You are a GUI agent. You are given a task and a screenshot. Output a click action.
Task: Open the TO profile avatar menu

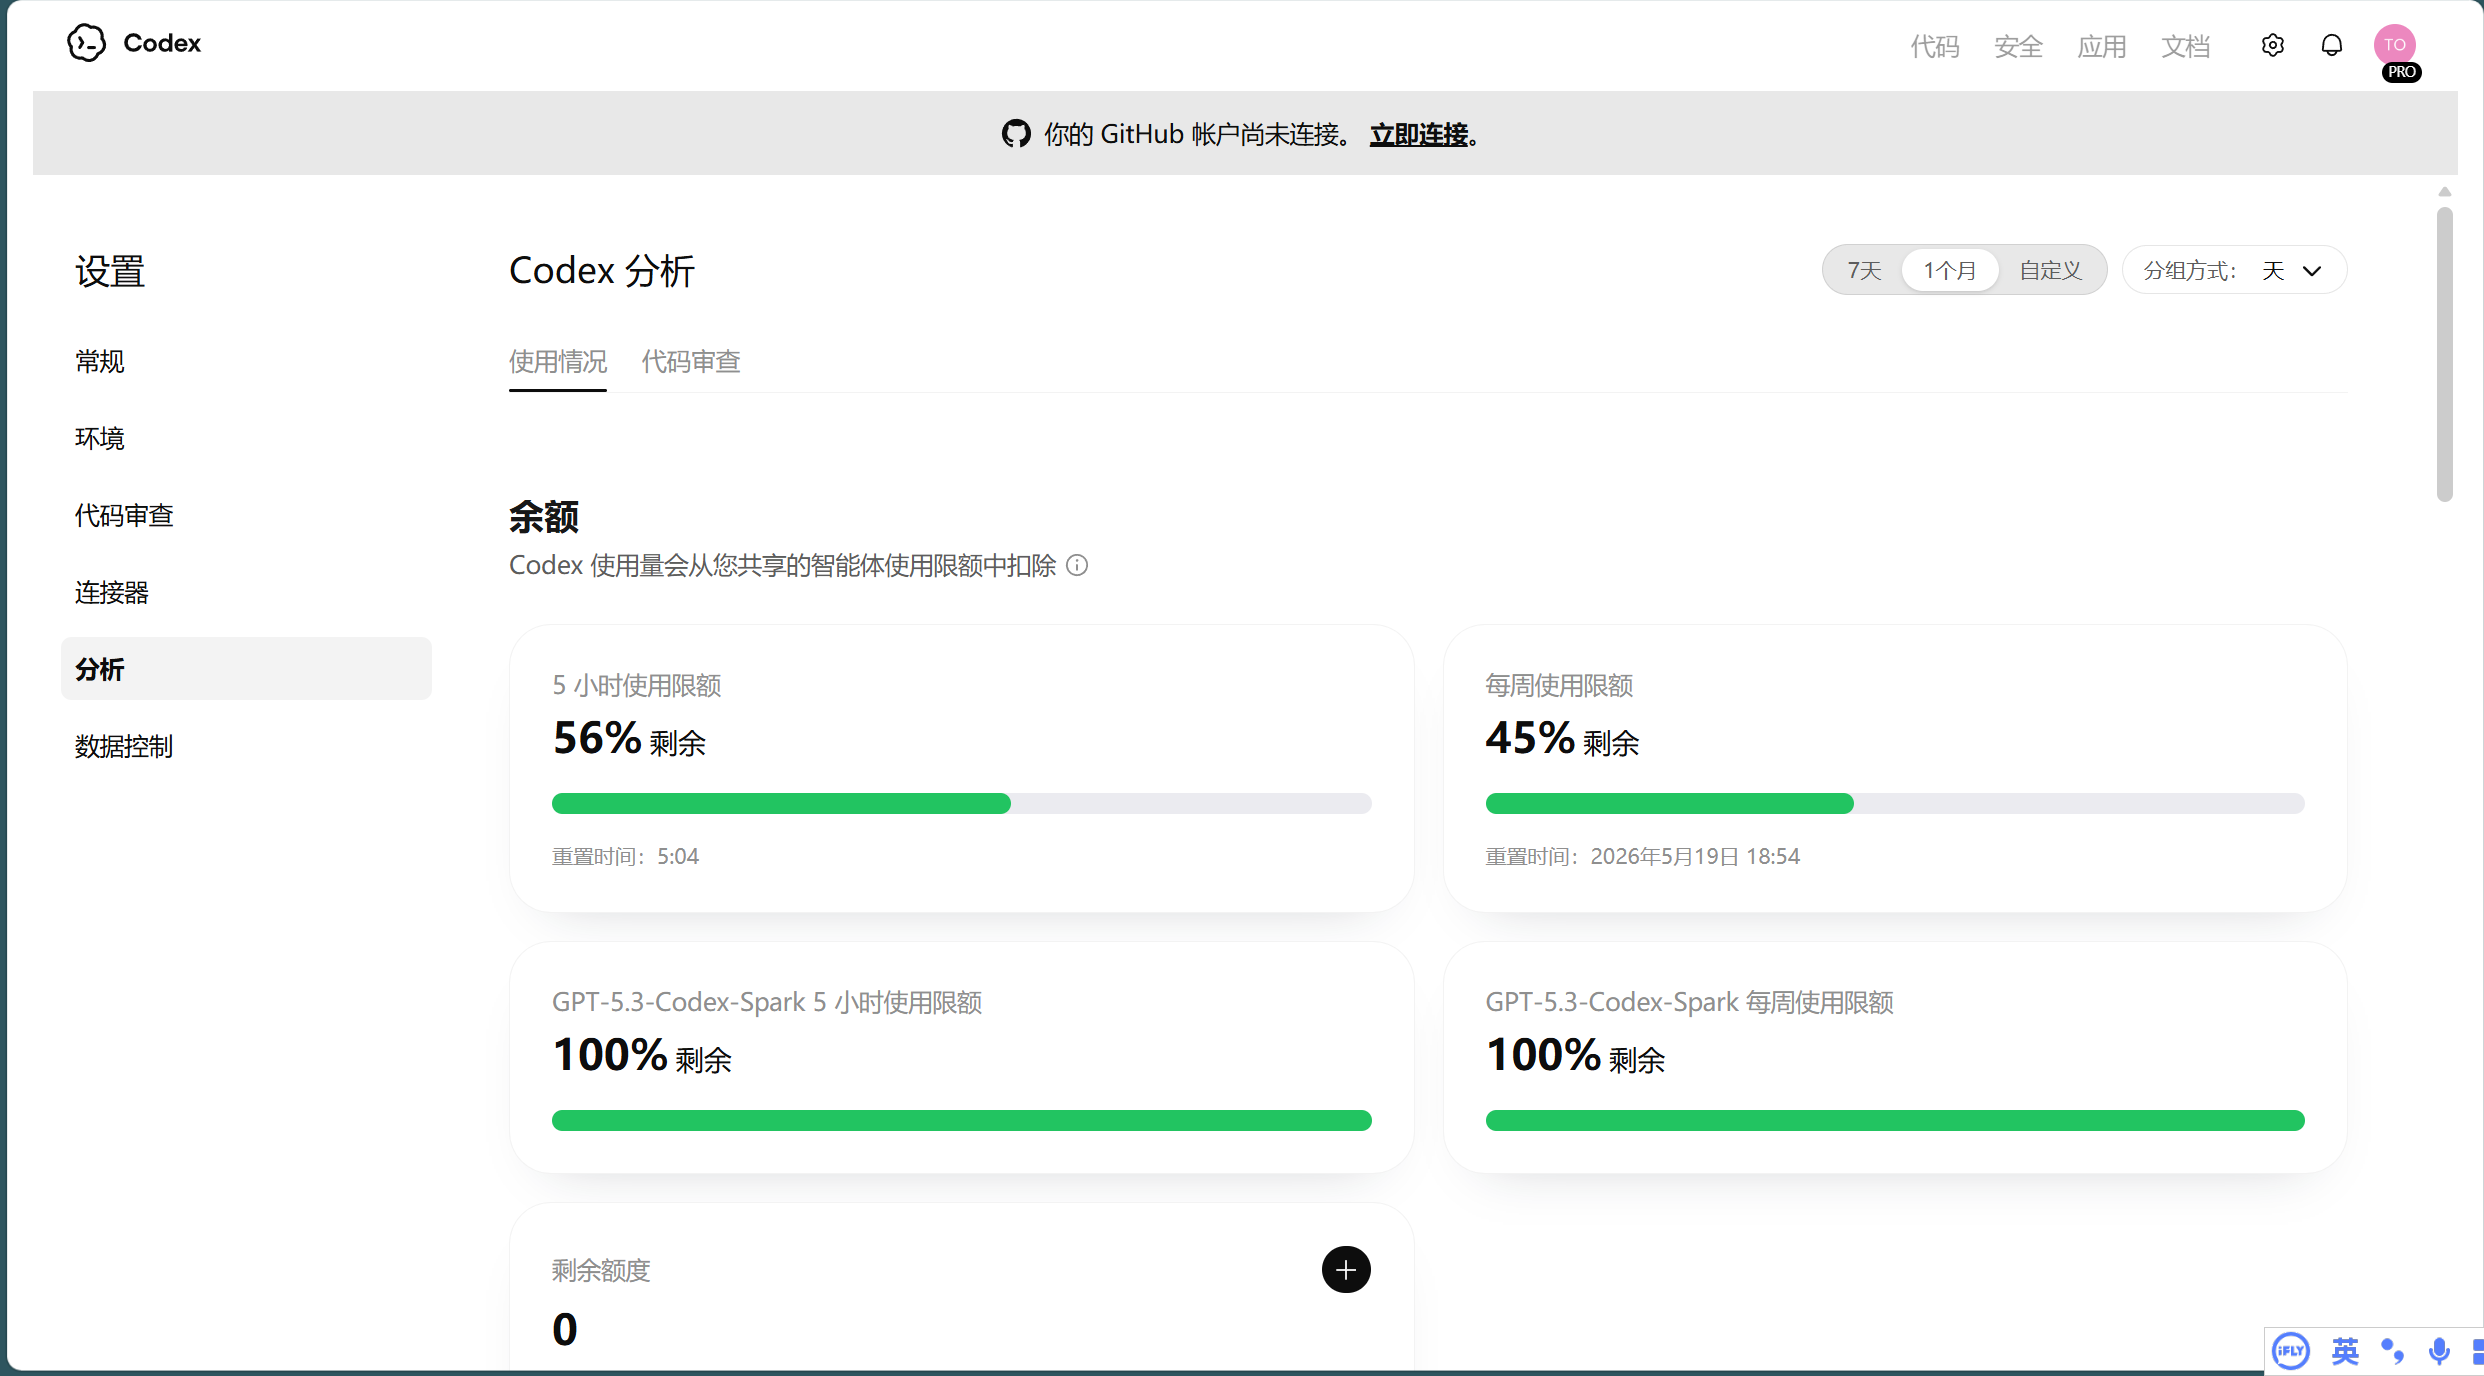tap(2394, 44)
